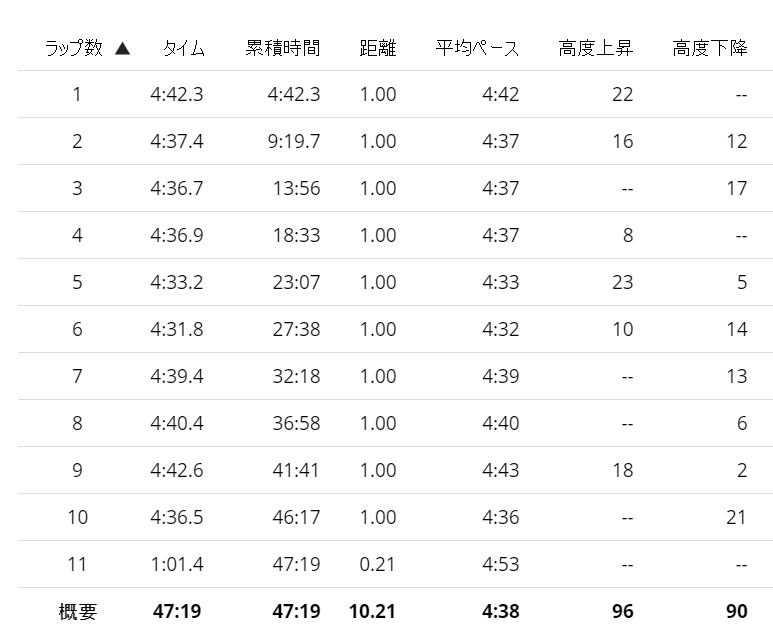Select lap 7 average pace 4:39
773x637 pixels.
[x=501, y=376]
